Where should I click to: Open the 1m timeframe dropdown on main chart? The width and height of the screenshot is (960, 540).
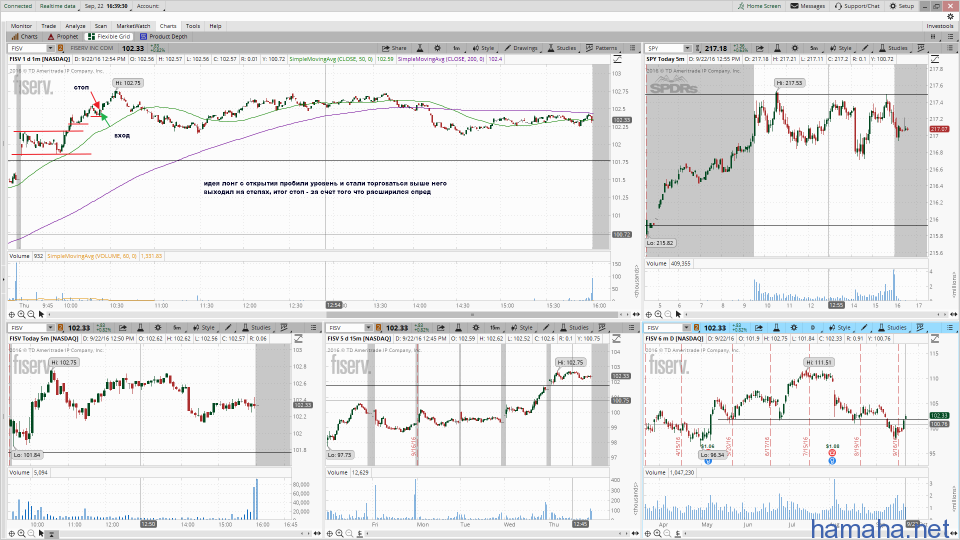pyautogui.click(x=457, y=48)
